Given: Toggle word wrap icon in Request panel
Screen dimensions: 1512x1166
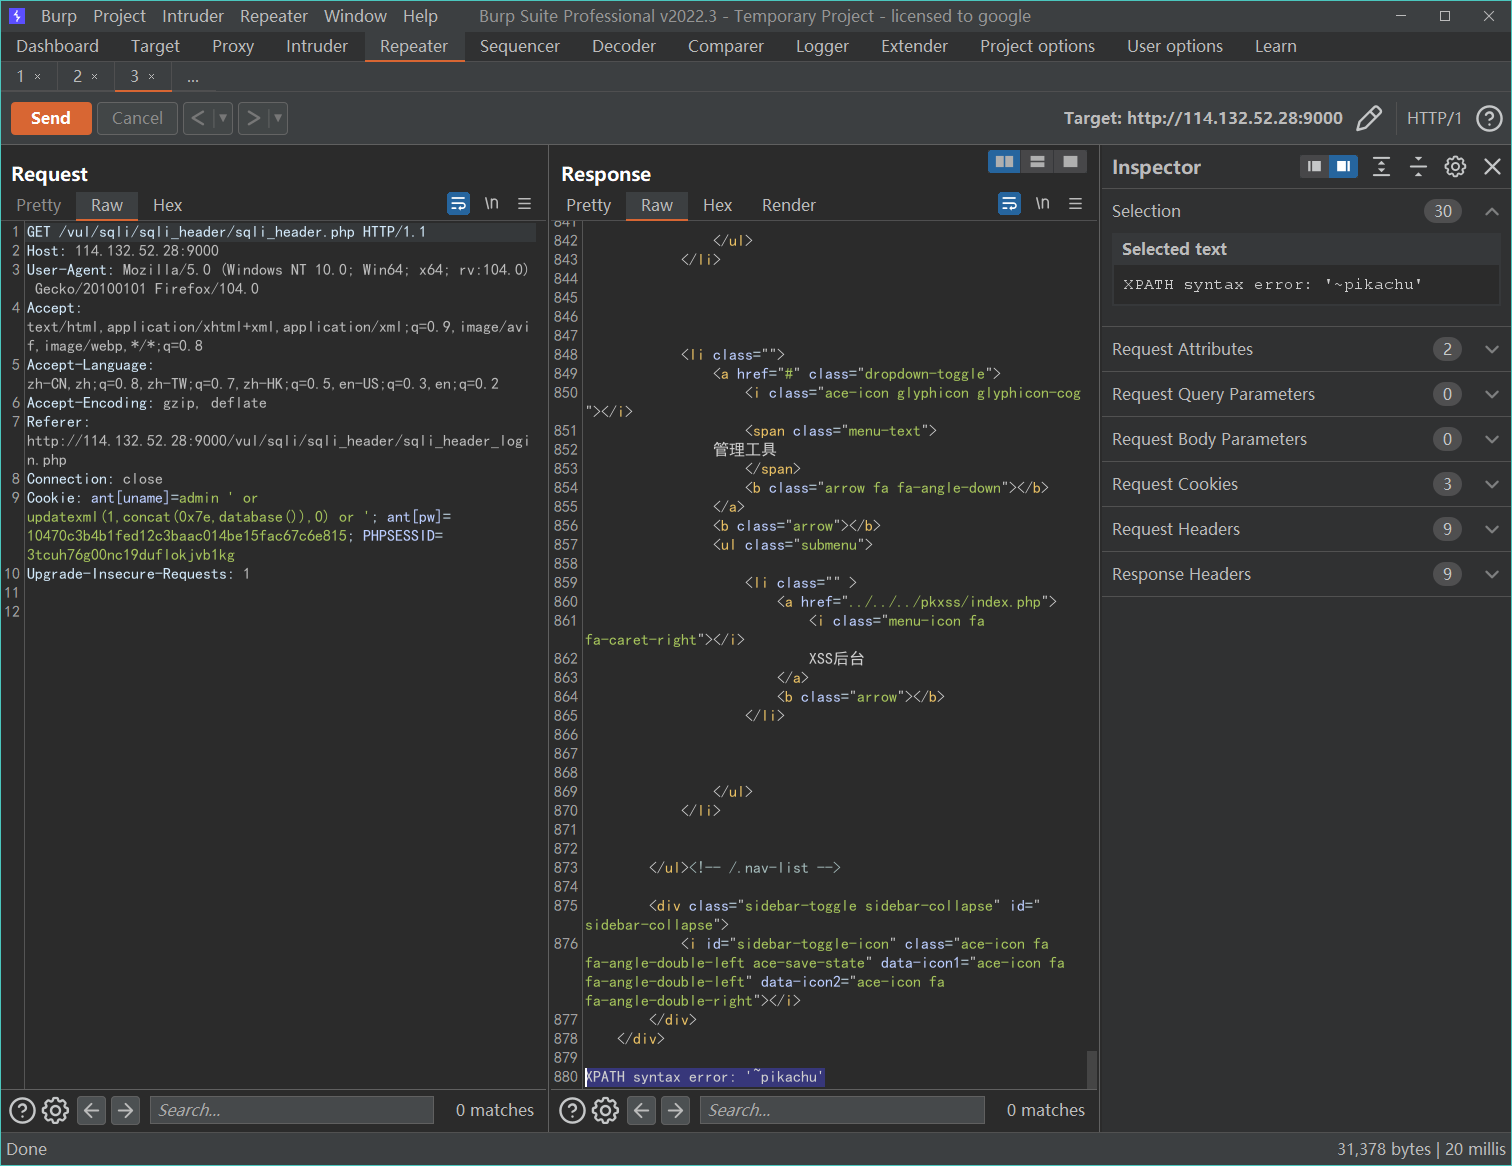Looking at the screenshot, I should click(x=458, y=204).
